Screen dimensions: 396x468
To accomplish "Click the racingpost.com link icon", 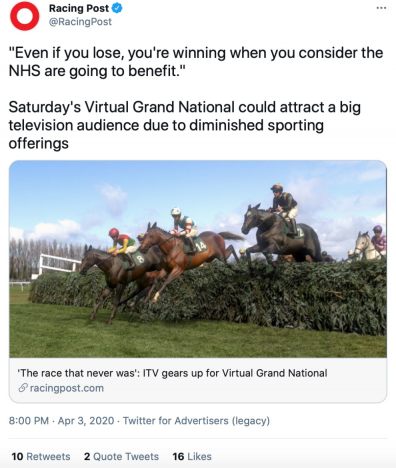I will (x=23, y=388).
